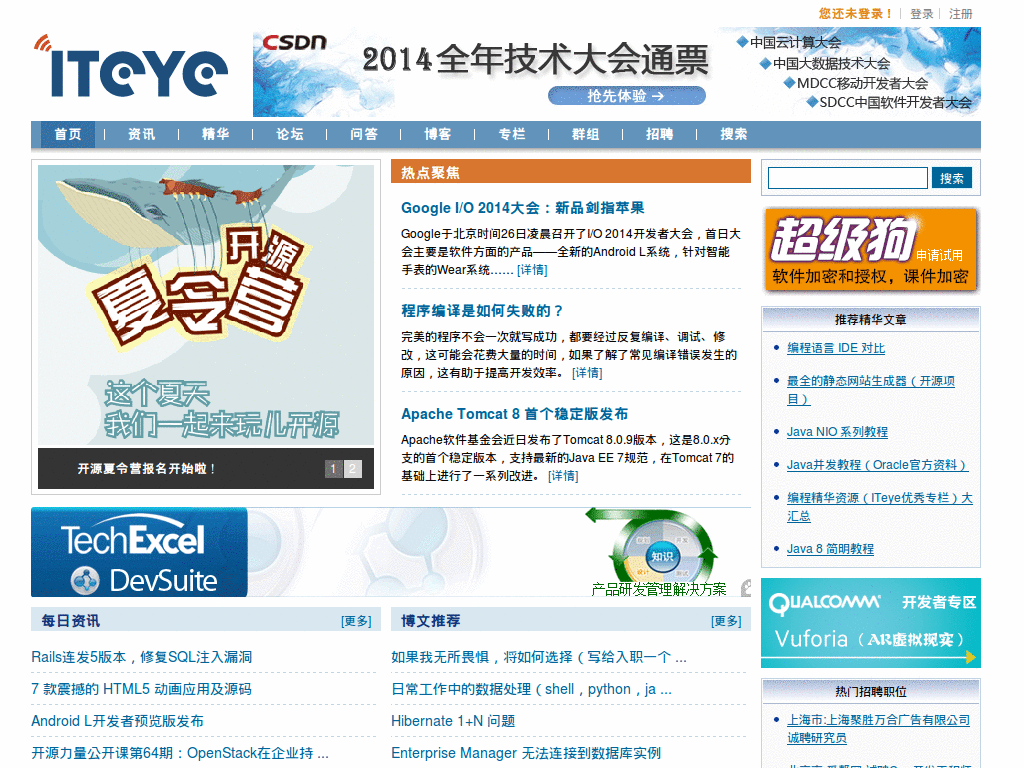Select 招聘 in the navigation bar

(660, 134)
